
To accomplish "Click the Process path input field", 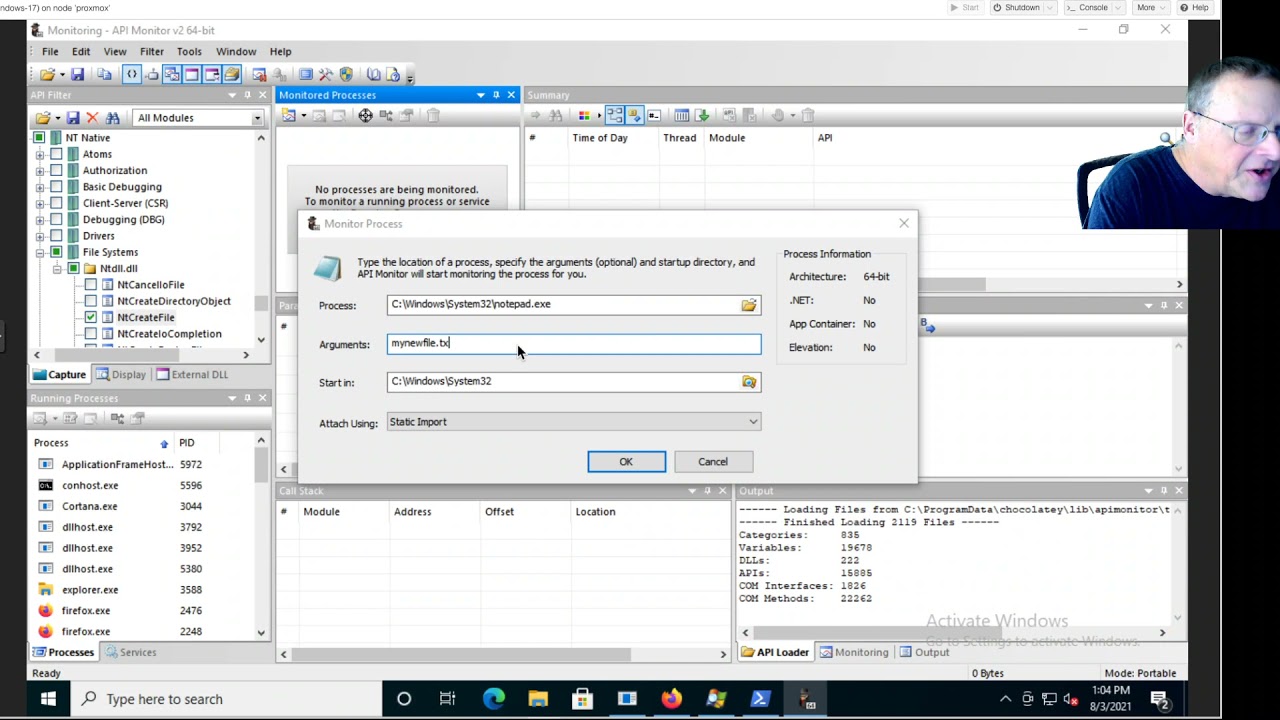I will tap(563, 305).
